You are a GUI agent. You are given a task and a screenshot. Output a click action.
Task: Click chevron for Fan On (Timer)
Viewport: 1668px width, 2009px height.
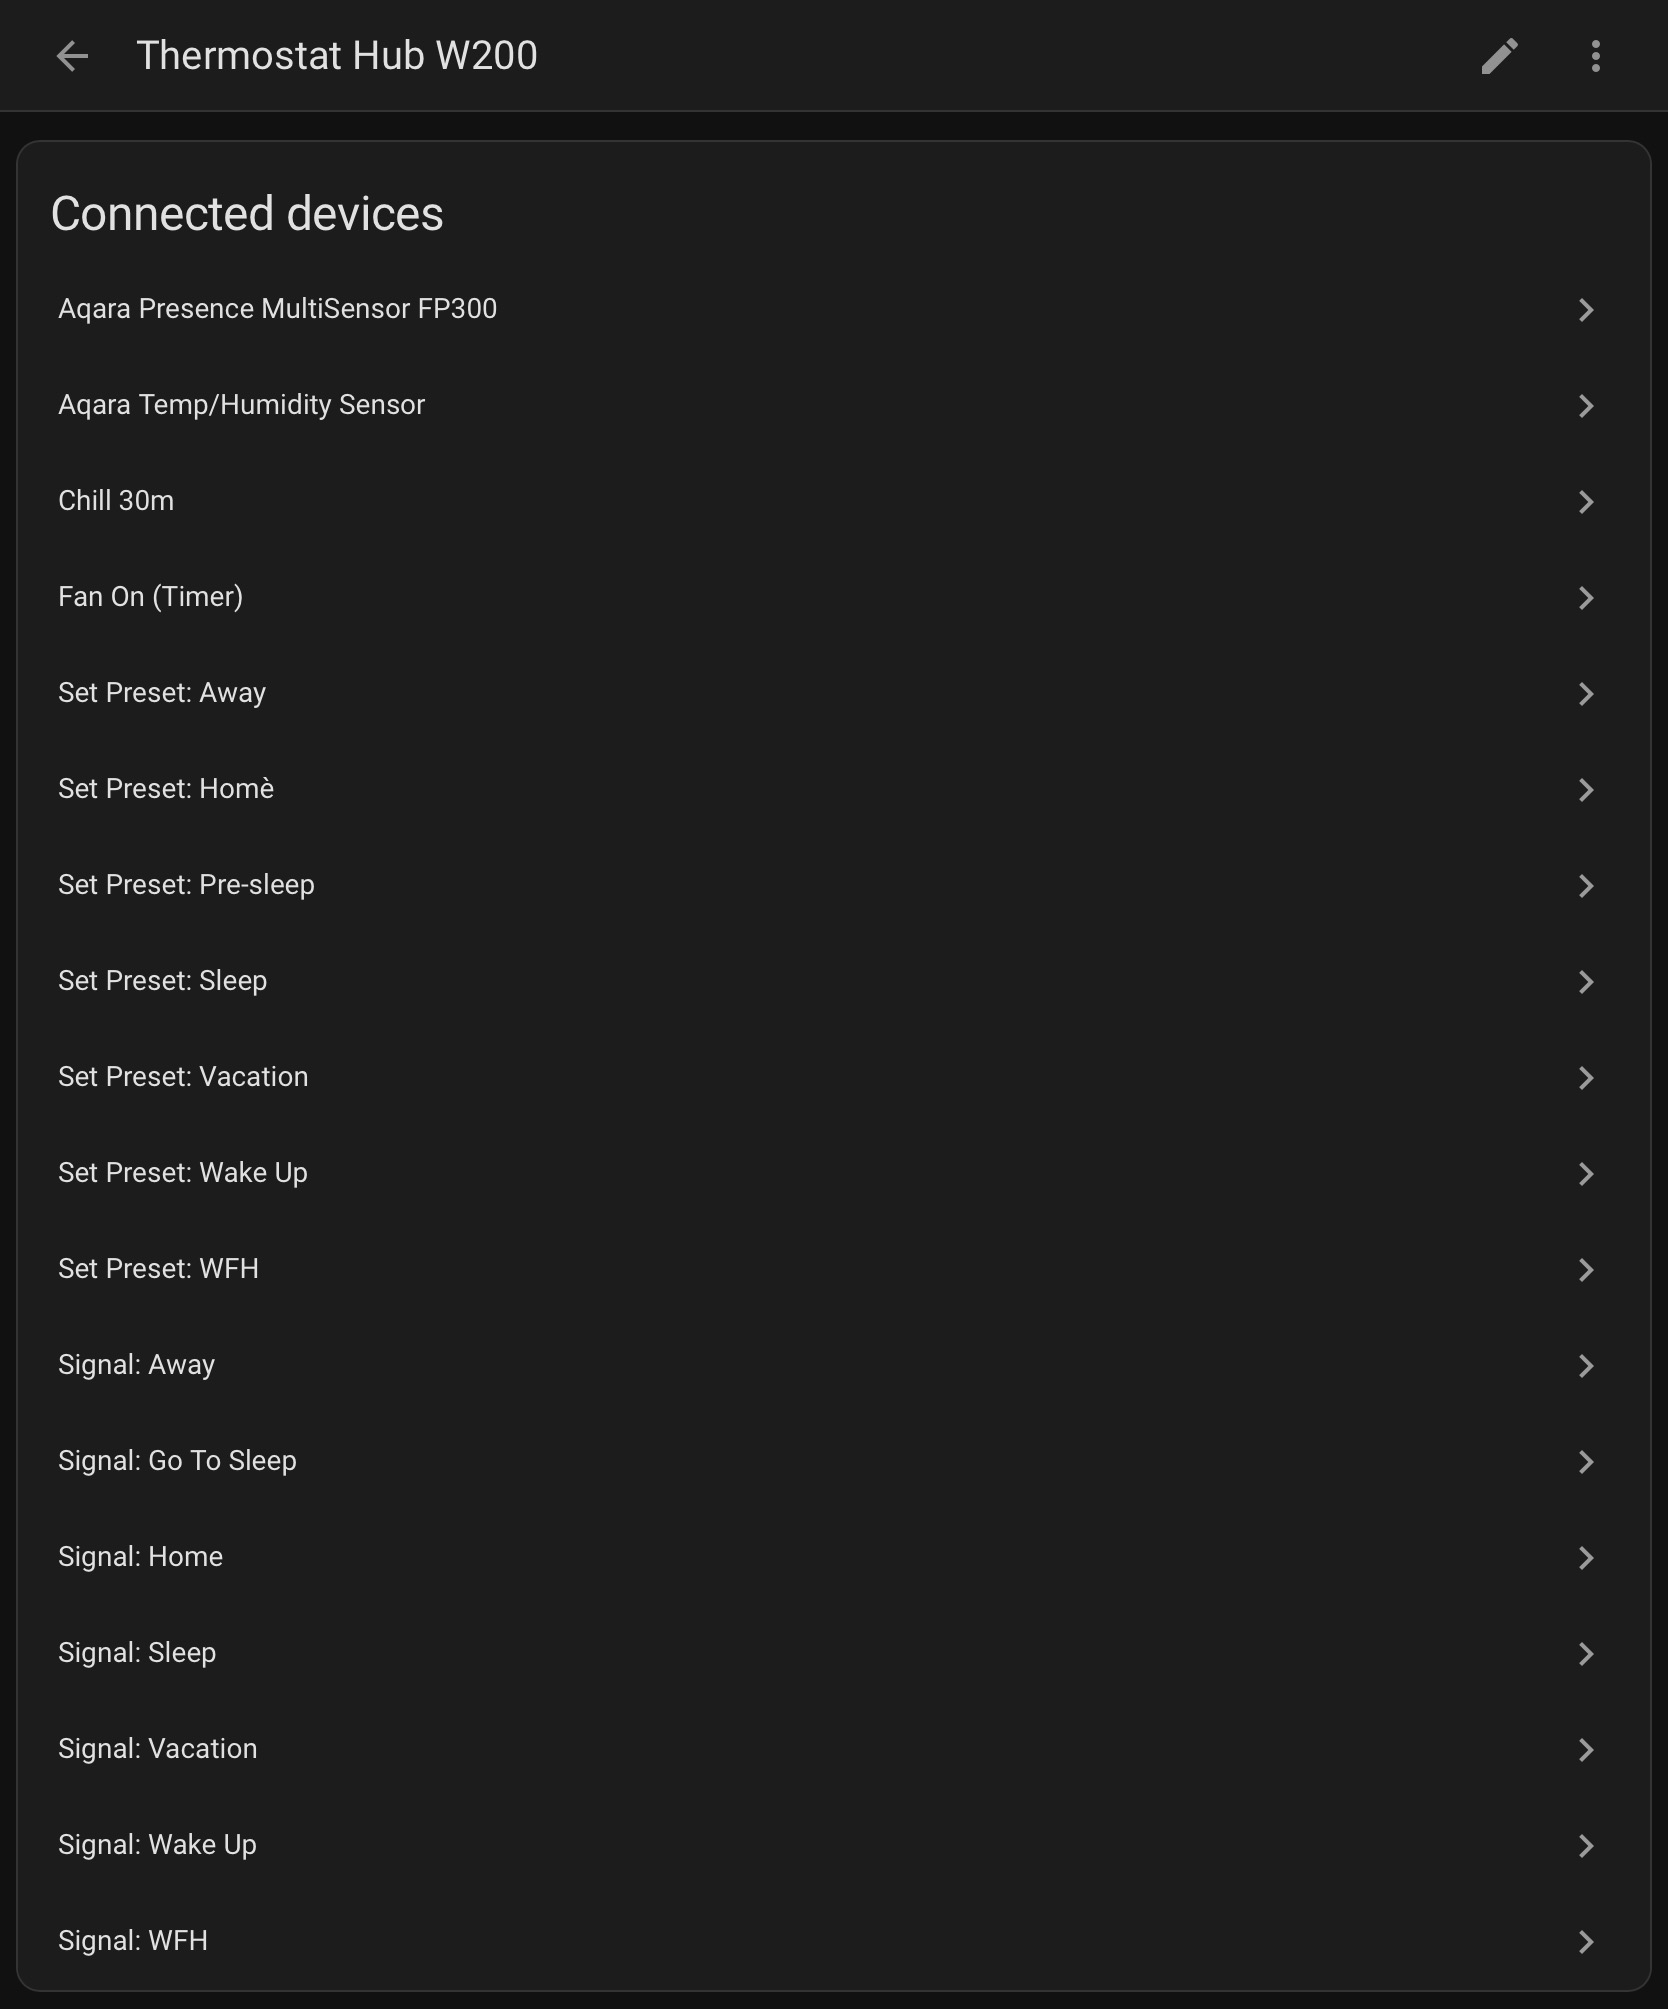[x=1585, y=598]
